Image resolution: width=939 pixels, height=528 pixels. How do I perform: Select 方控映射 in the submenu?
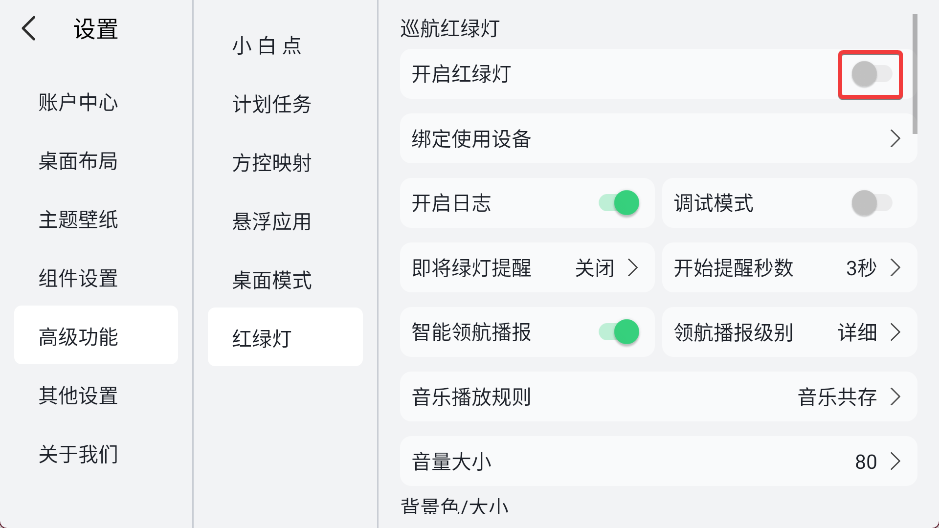(x=272, y=163)
